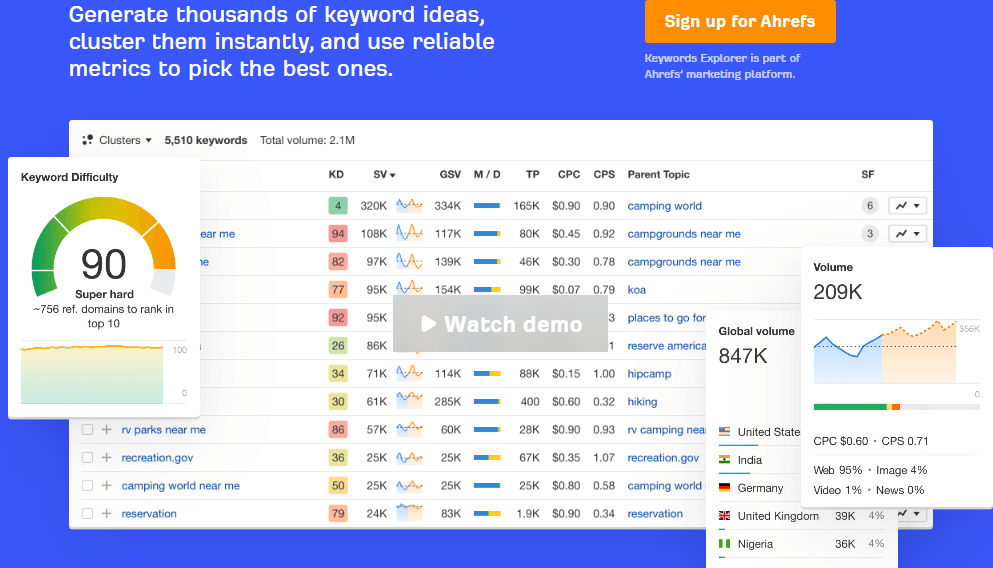This screenshot has height=568, width=993.
Task: Click the sparkline trend icon in 57K row
Action: click(x=409, y=429)
